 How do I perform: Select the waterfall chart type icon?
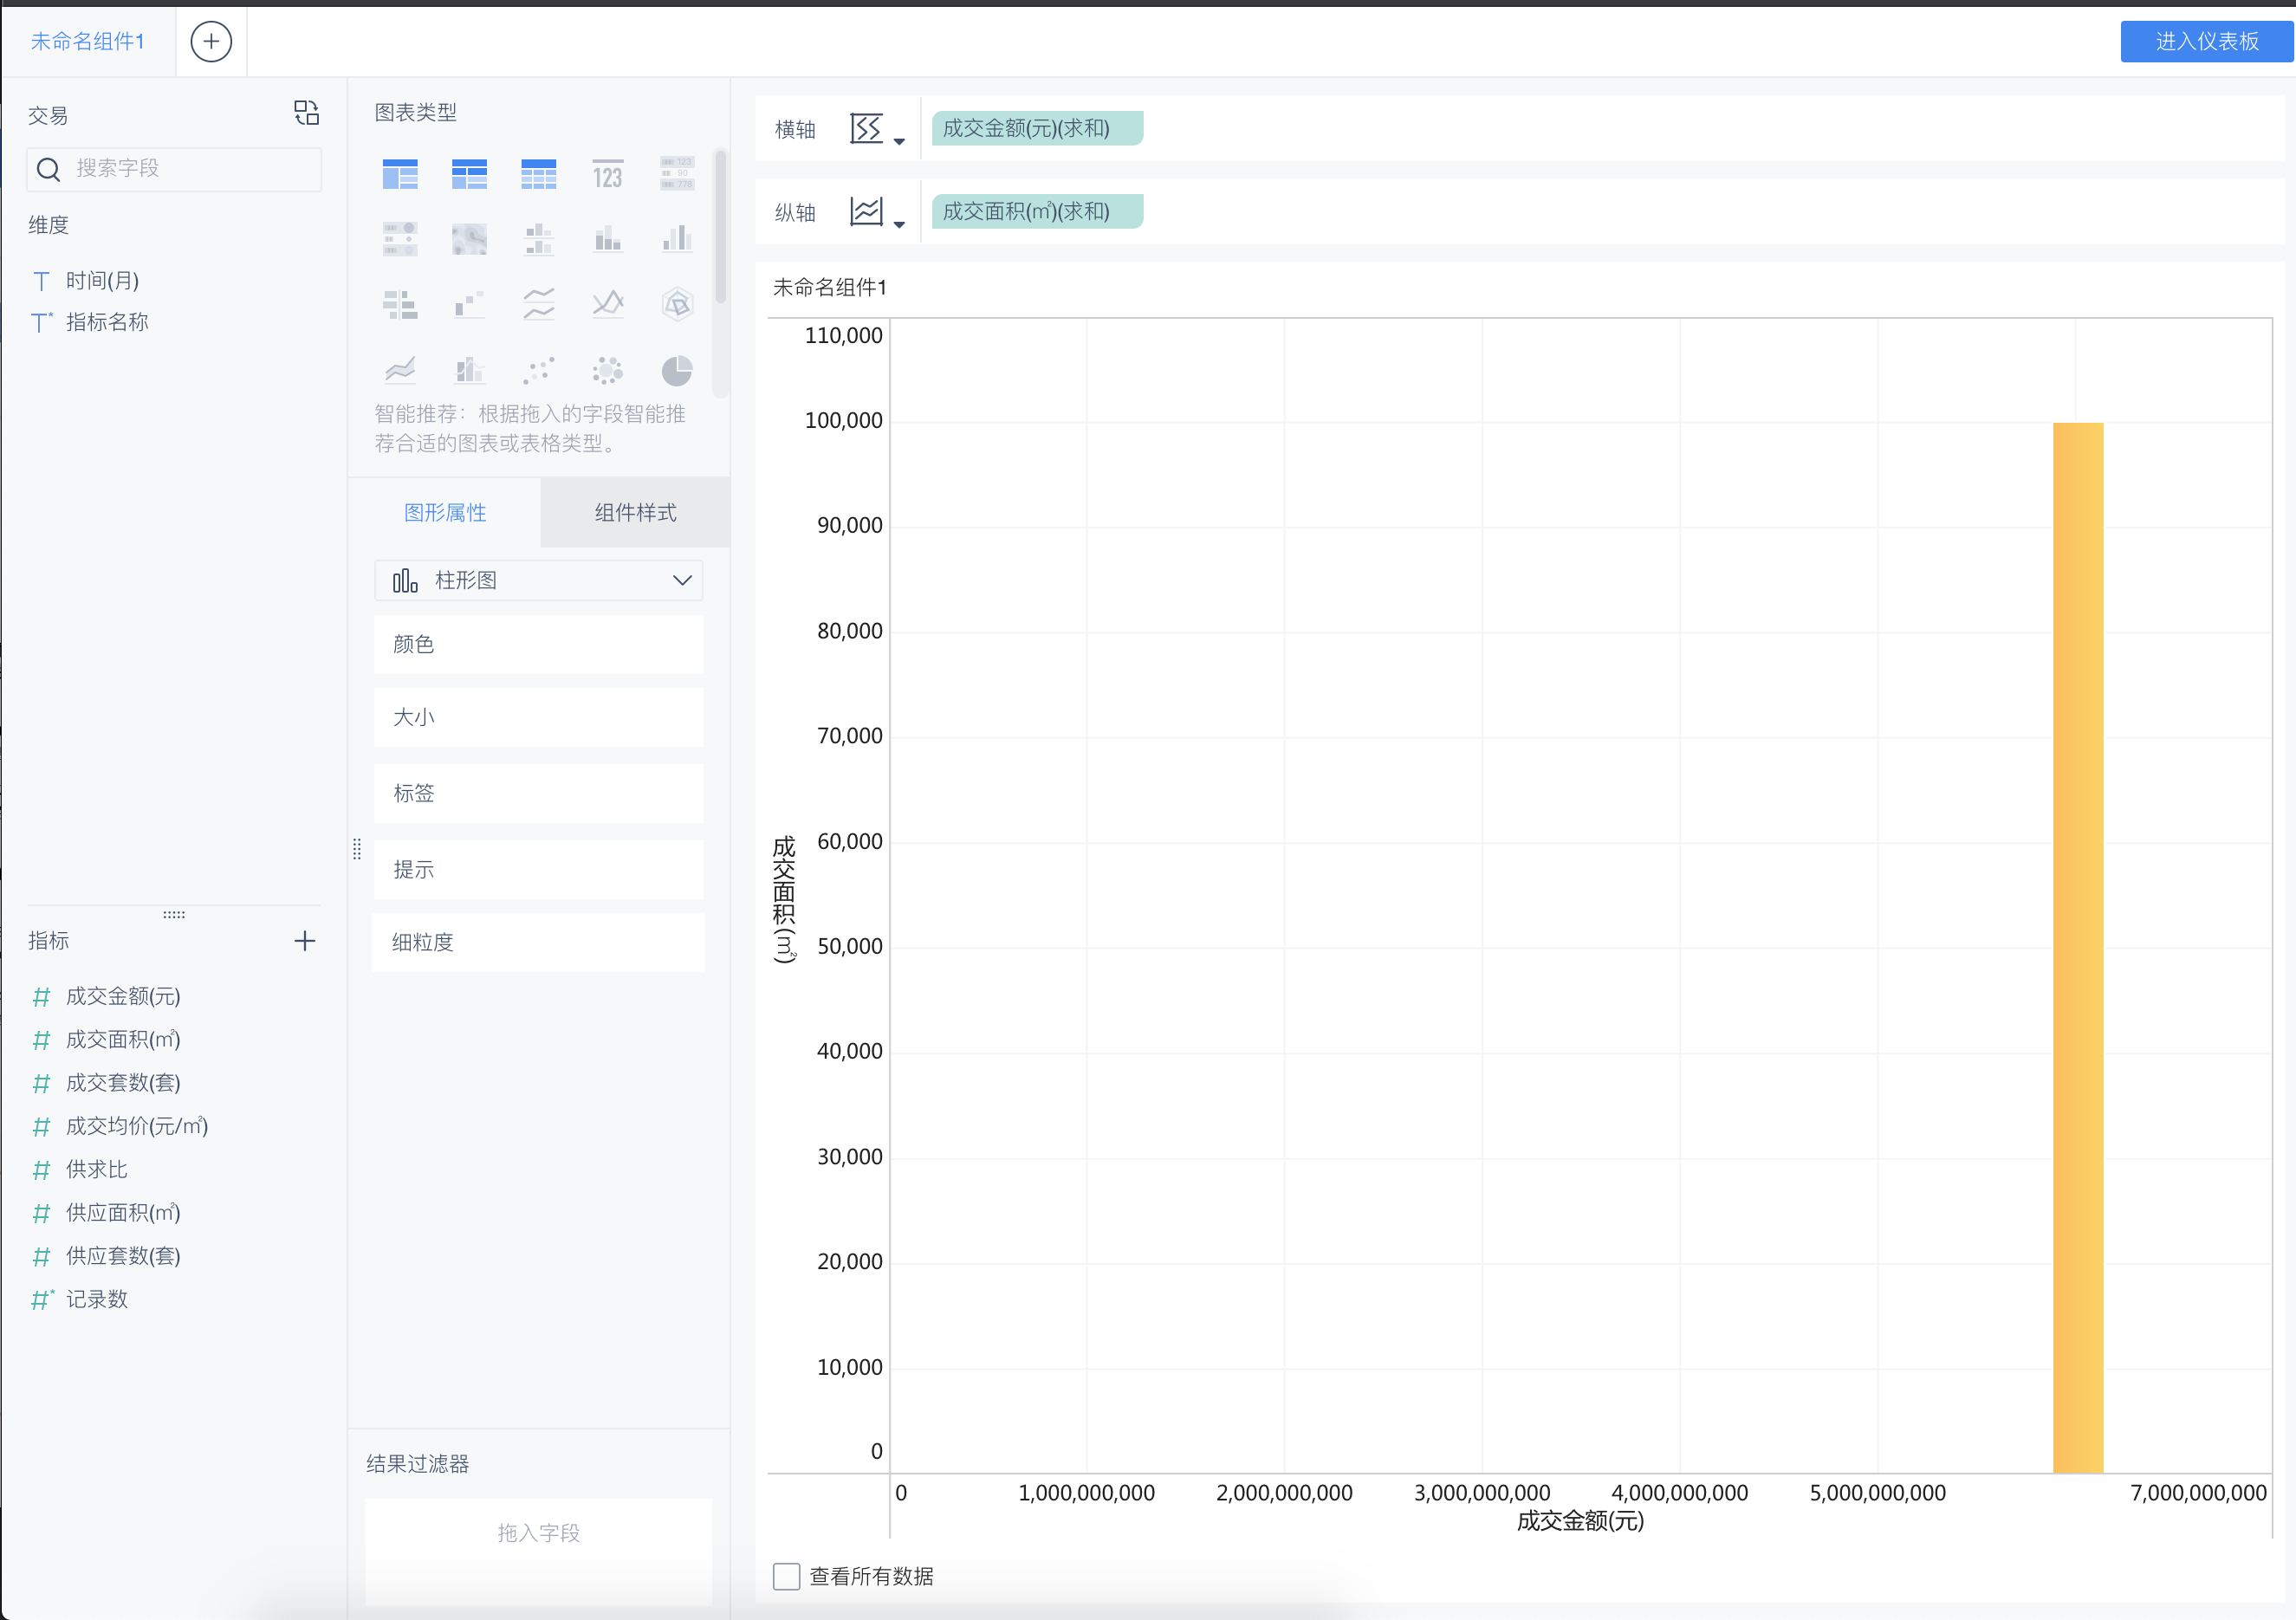coord(469,304)
